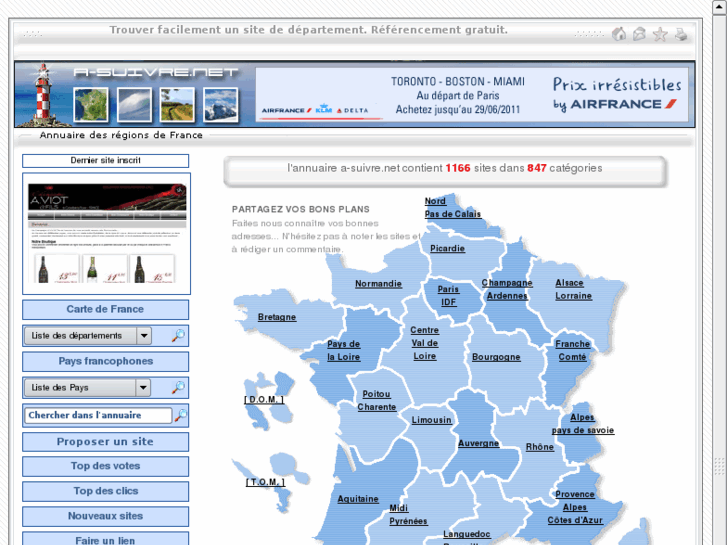Click the snowy mountain thumbnail in header
The image size is (727, 545).
pos(221,105)
